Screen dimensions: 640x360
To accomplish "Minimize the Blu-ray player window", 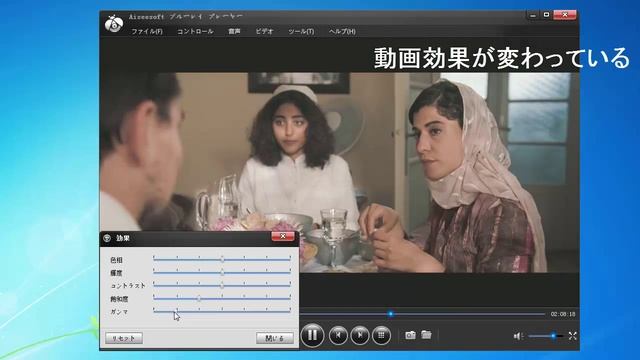I will [x=533, y=15].
